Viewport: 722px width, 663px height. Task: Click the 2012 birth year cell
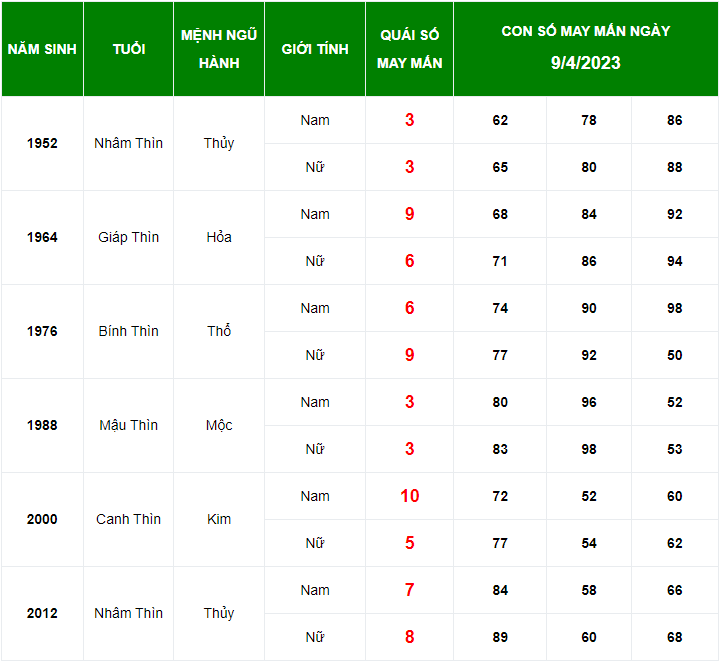[42, 613]
